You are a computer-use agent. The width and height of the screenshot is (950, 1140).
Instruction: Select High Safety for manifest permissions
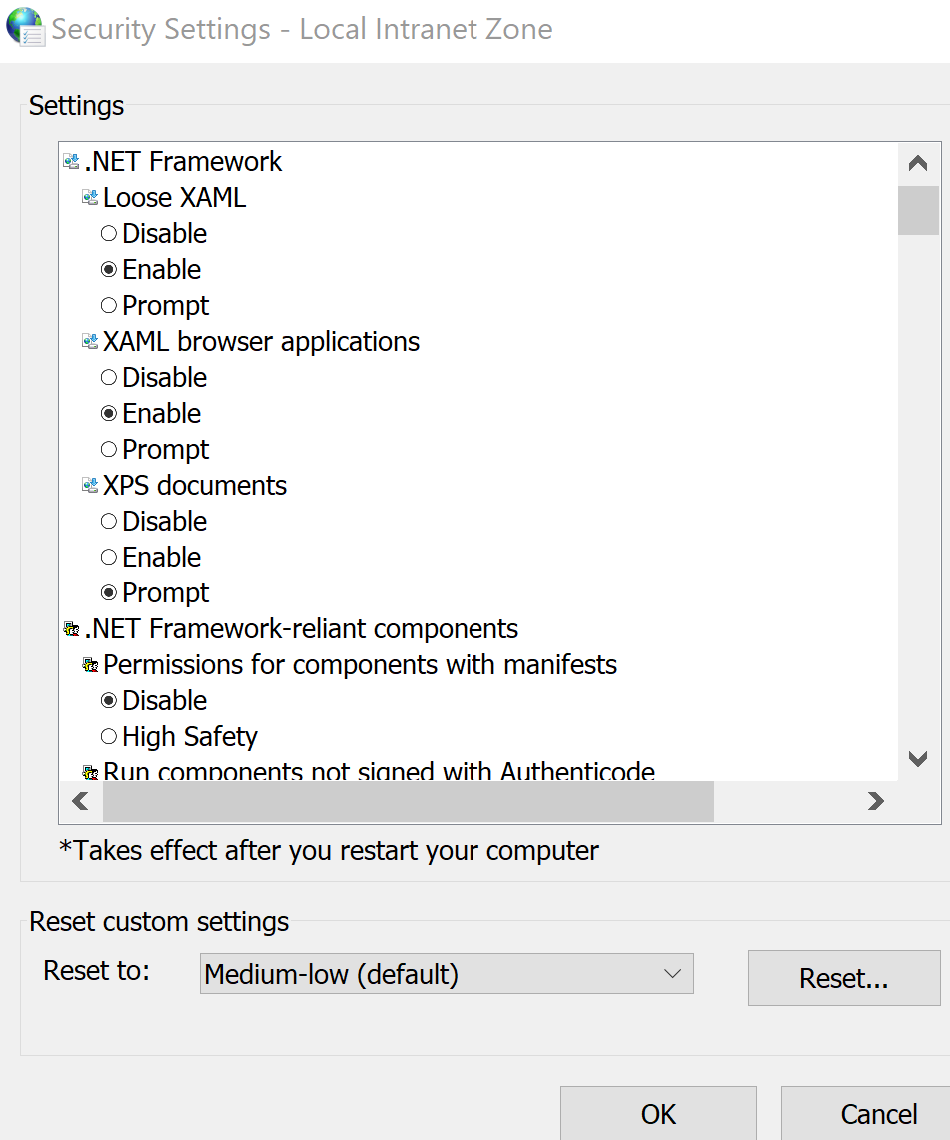pos(109,737)
